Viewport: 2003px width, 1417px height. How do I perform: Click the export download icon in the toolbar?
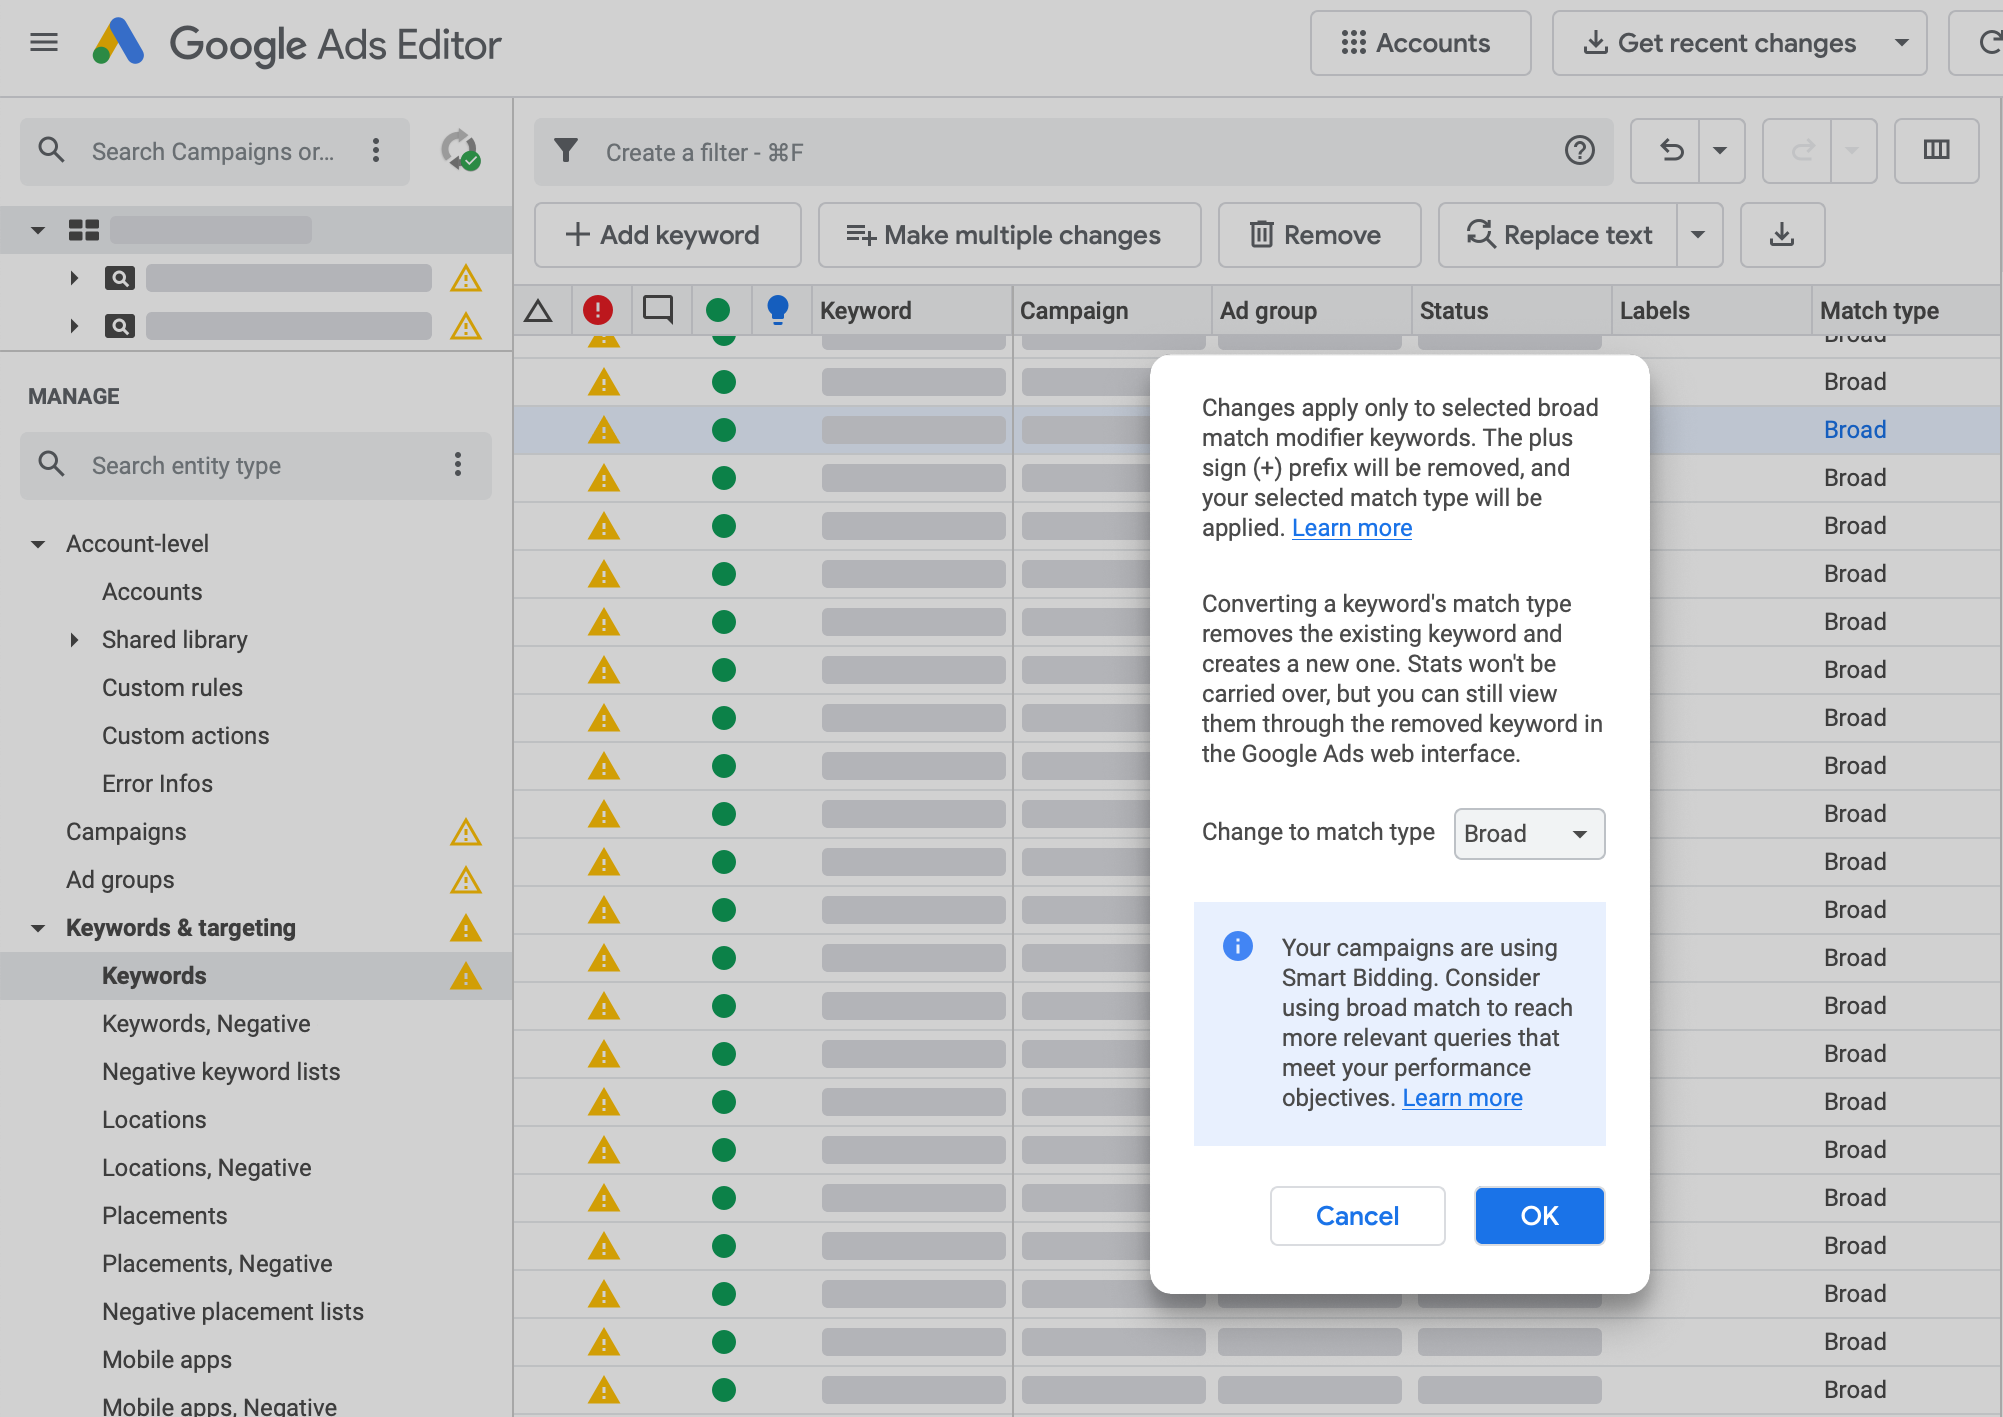pyautogui.click(x=1781, y=235)
